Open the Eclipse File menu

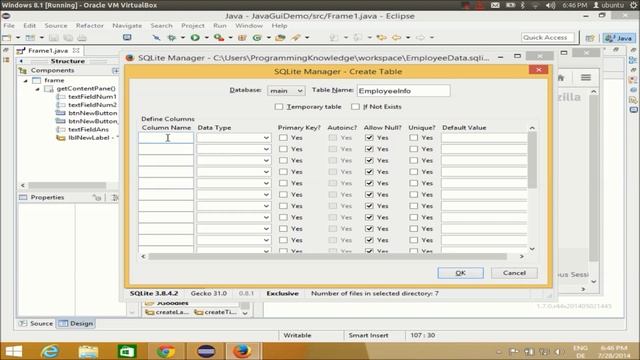coord(9,25)
